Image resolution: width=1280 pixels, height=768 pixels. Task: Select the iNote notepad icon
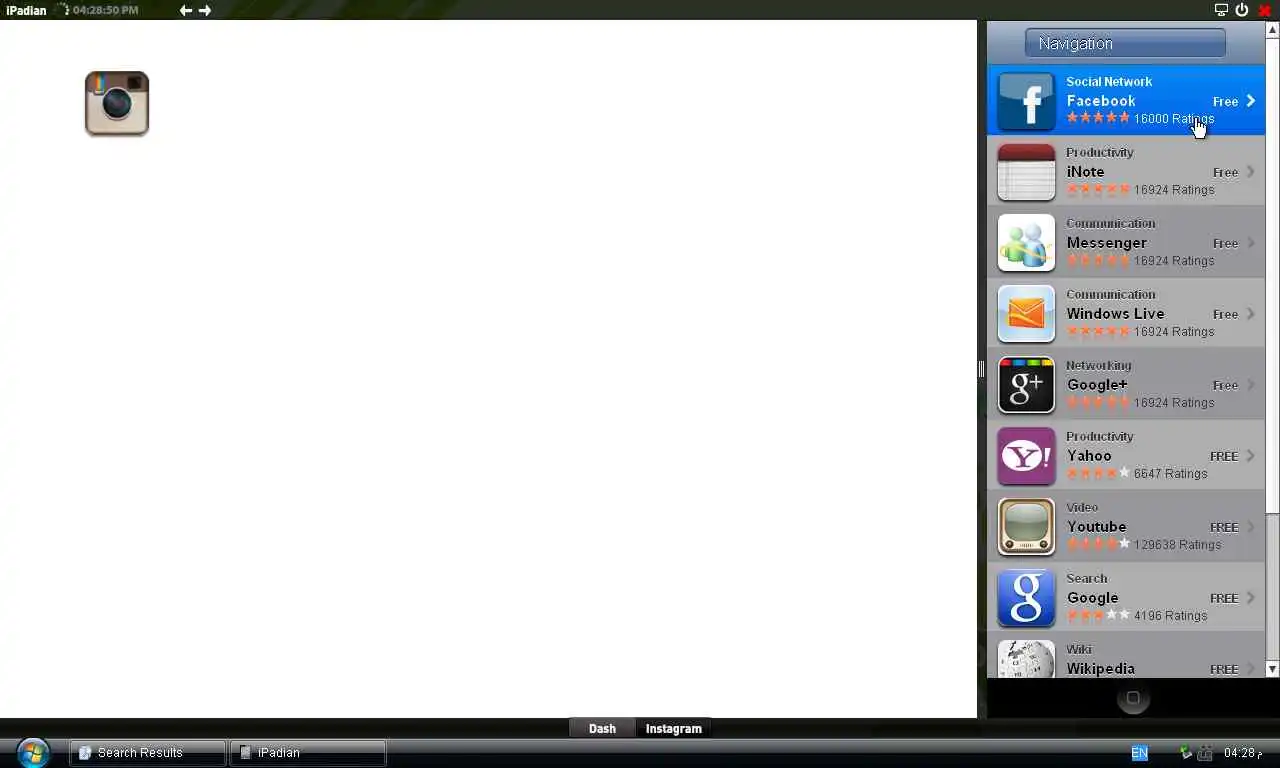click(1026, 172)
